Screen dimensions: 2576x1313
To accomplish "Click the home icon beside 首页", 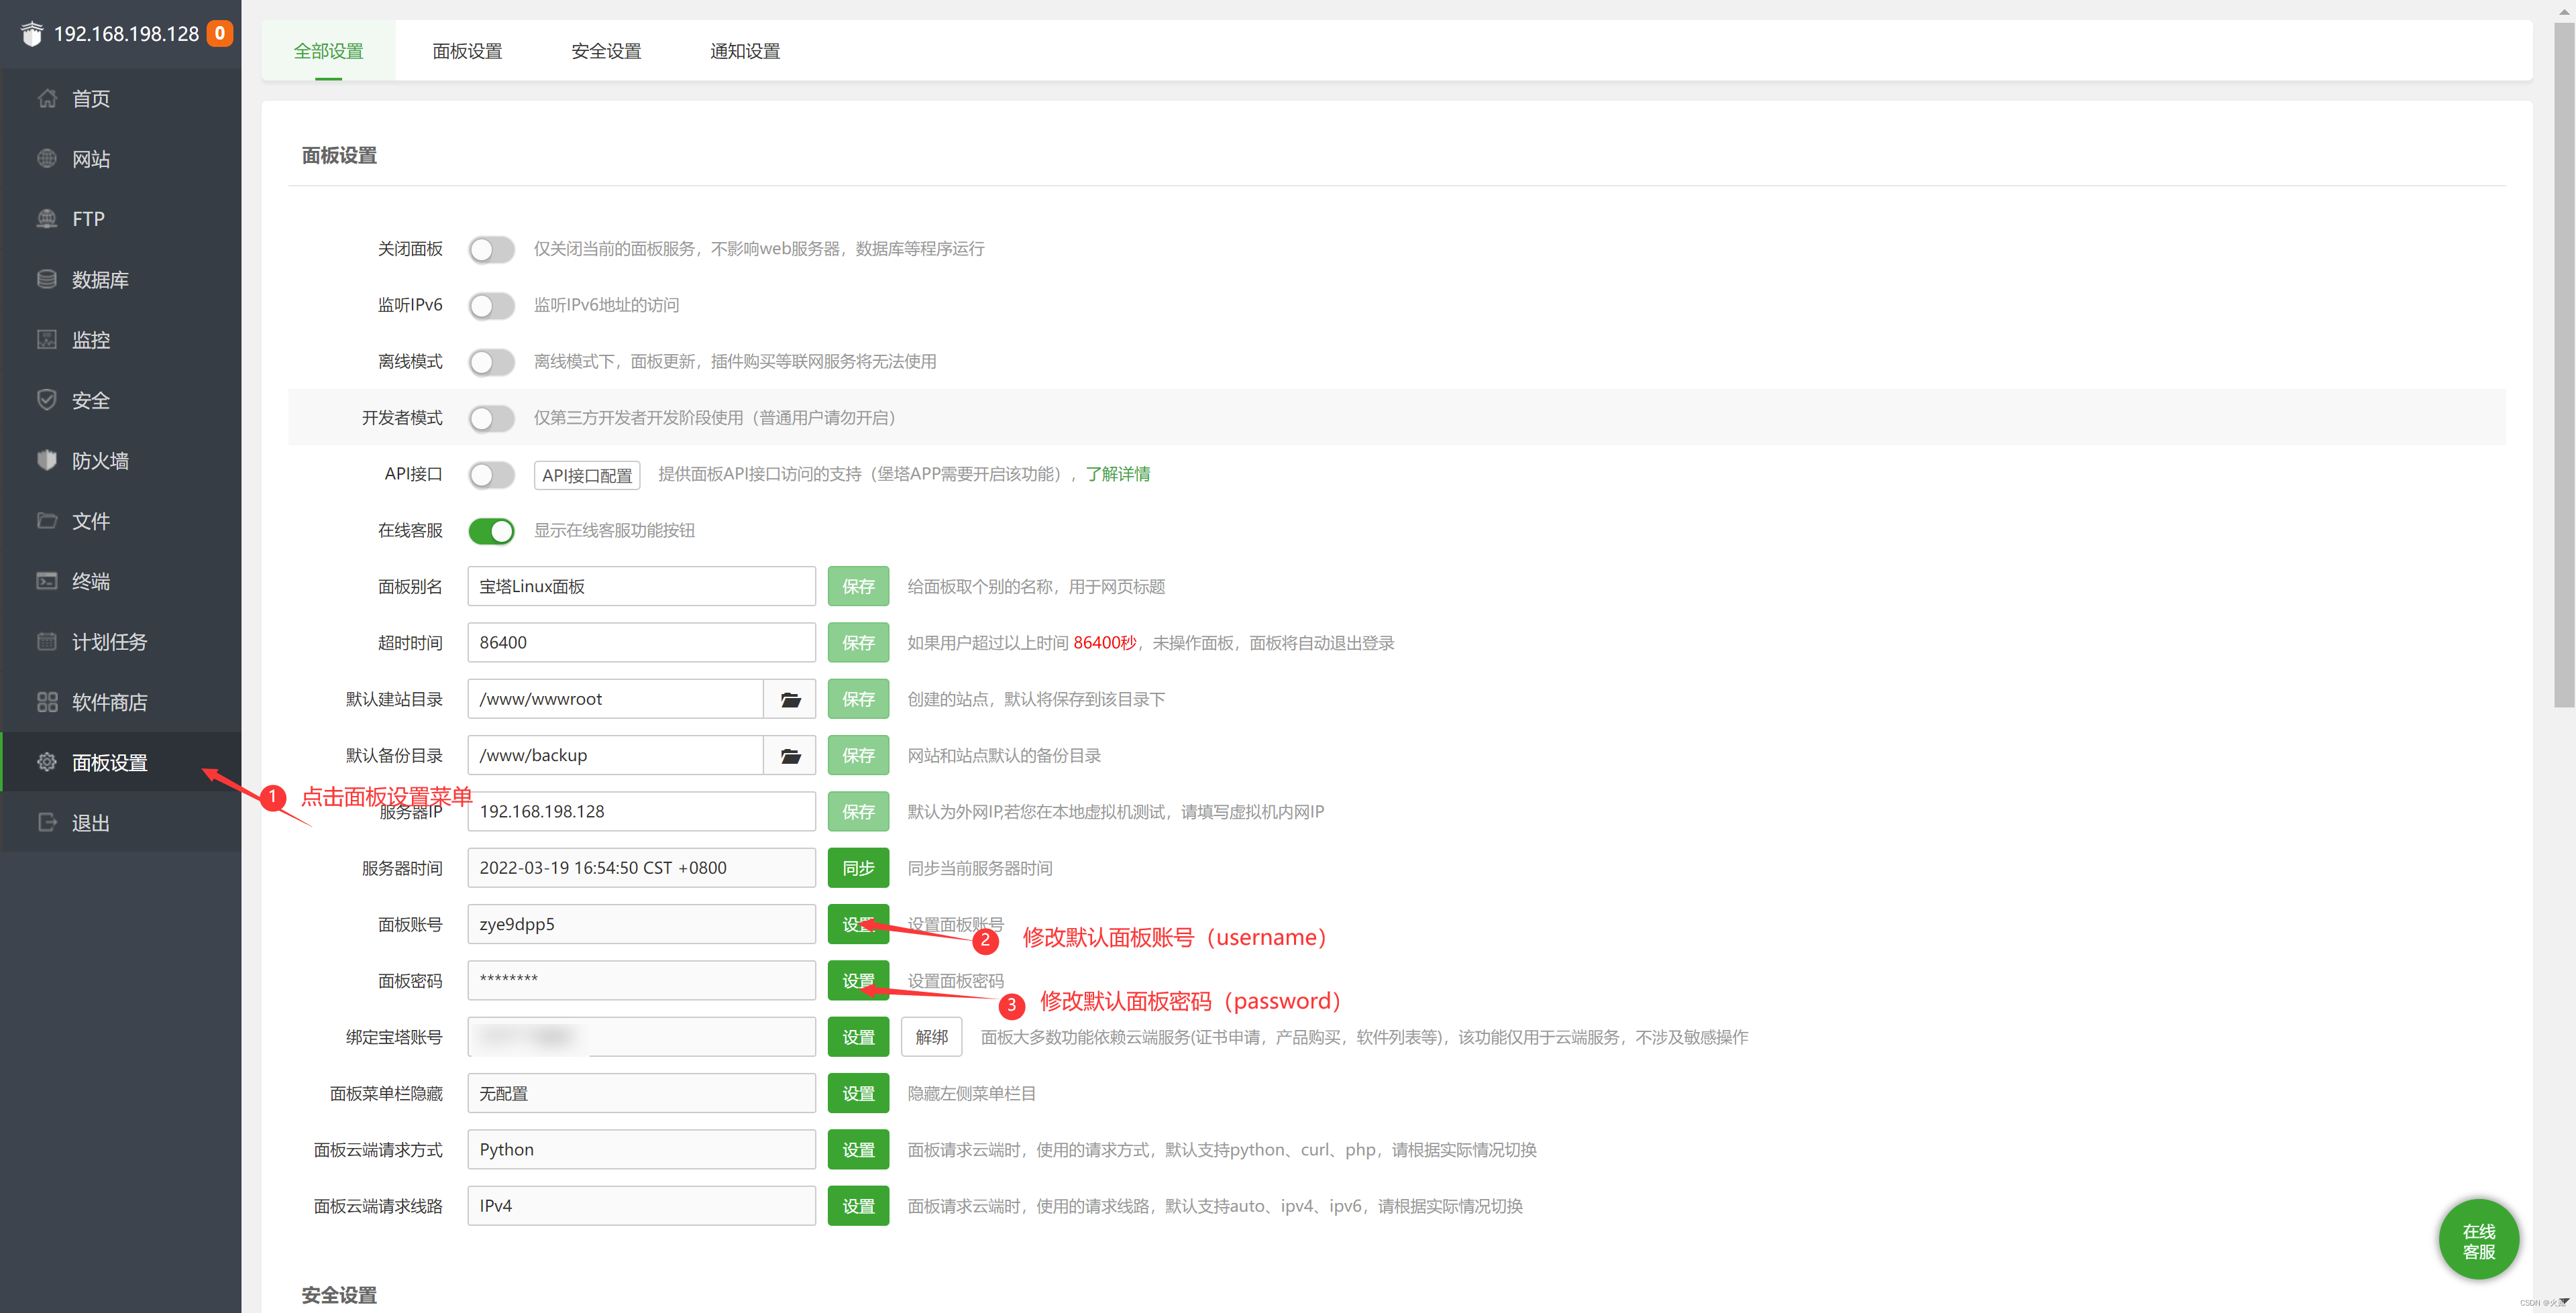I will point(46,98).
